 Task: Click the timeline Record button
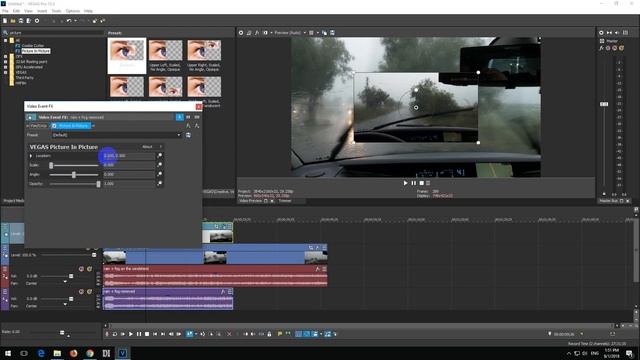click(107, 334)
